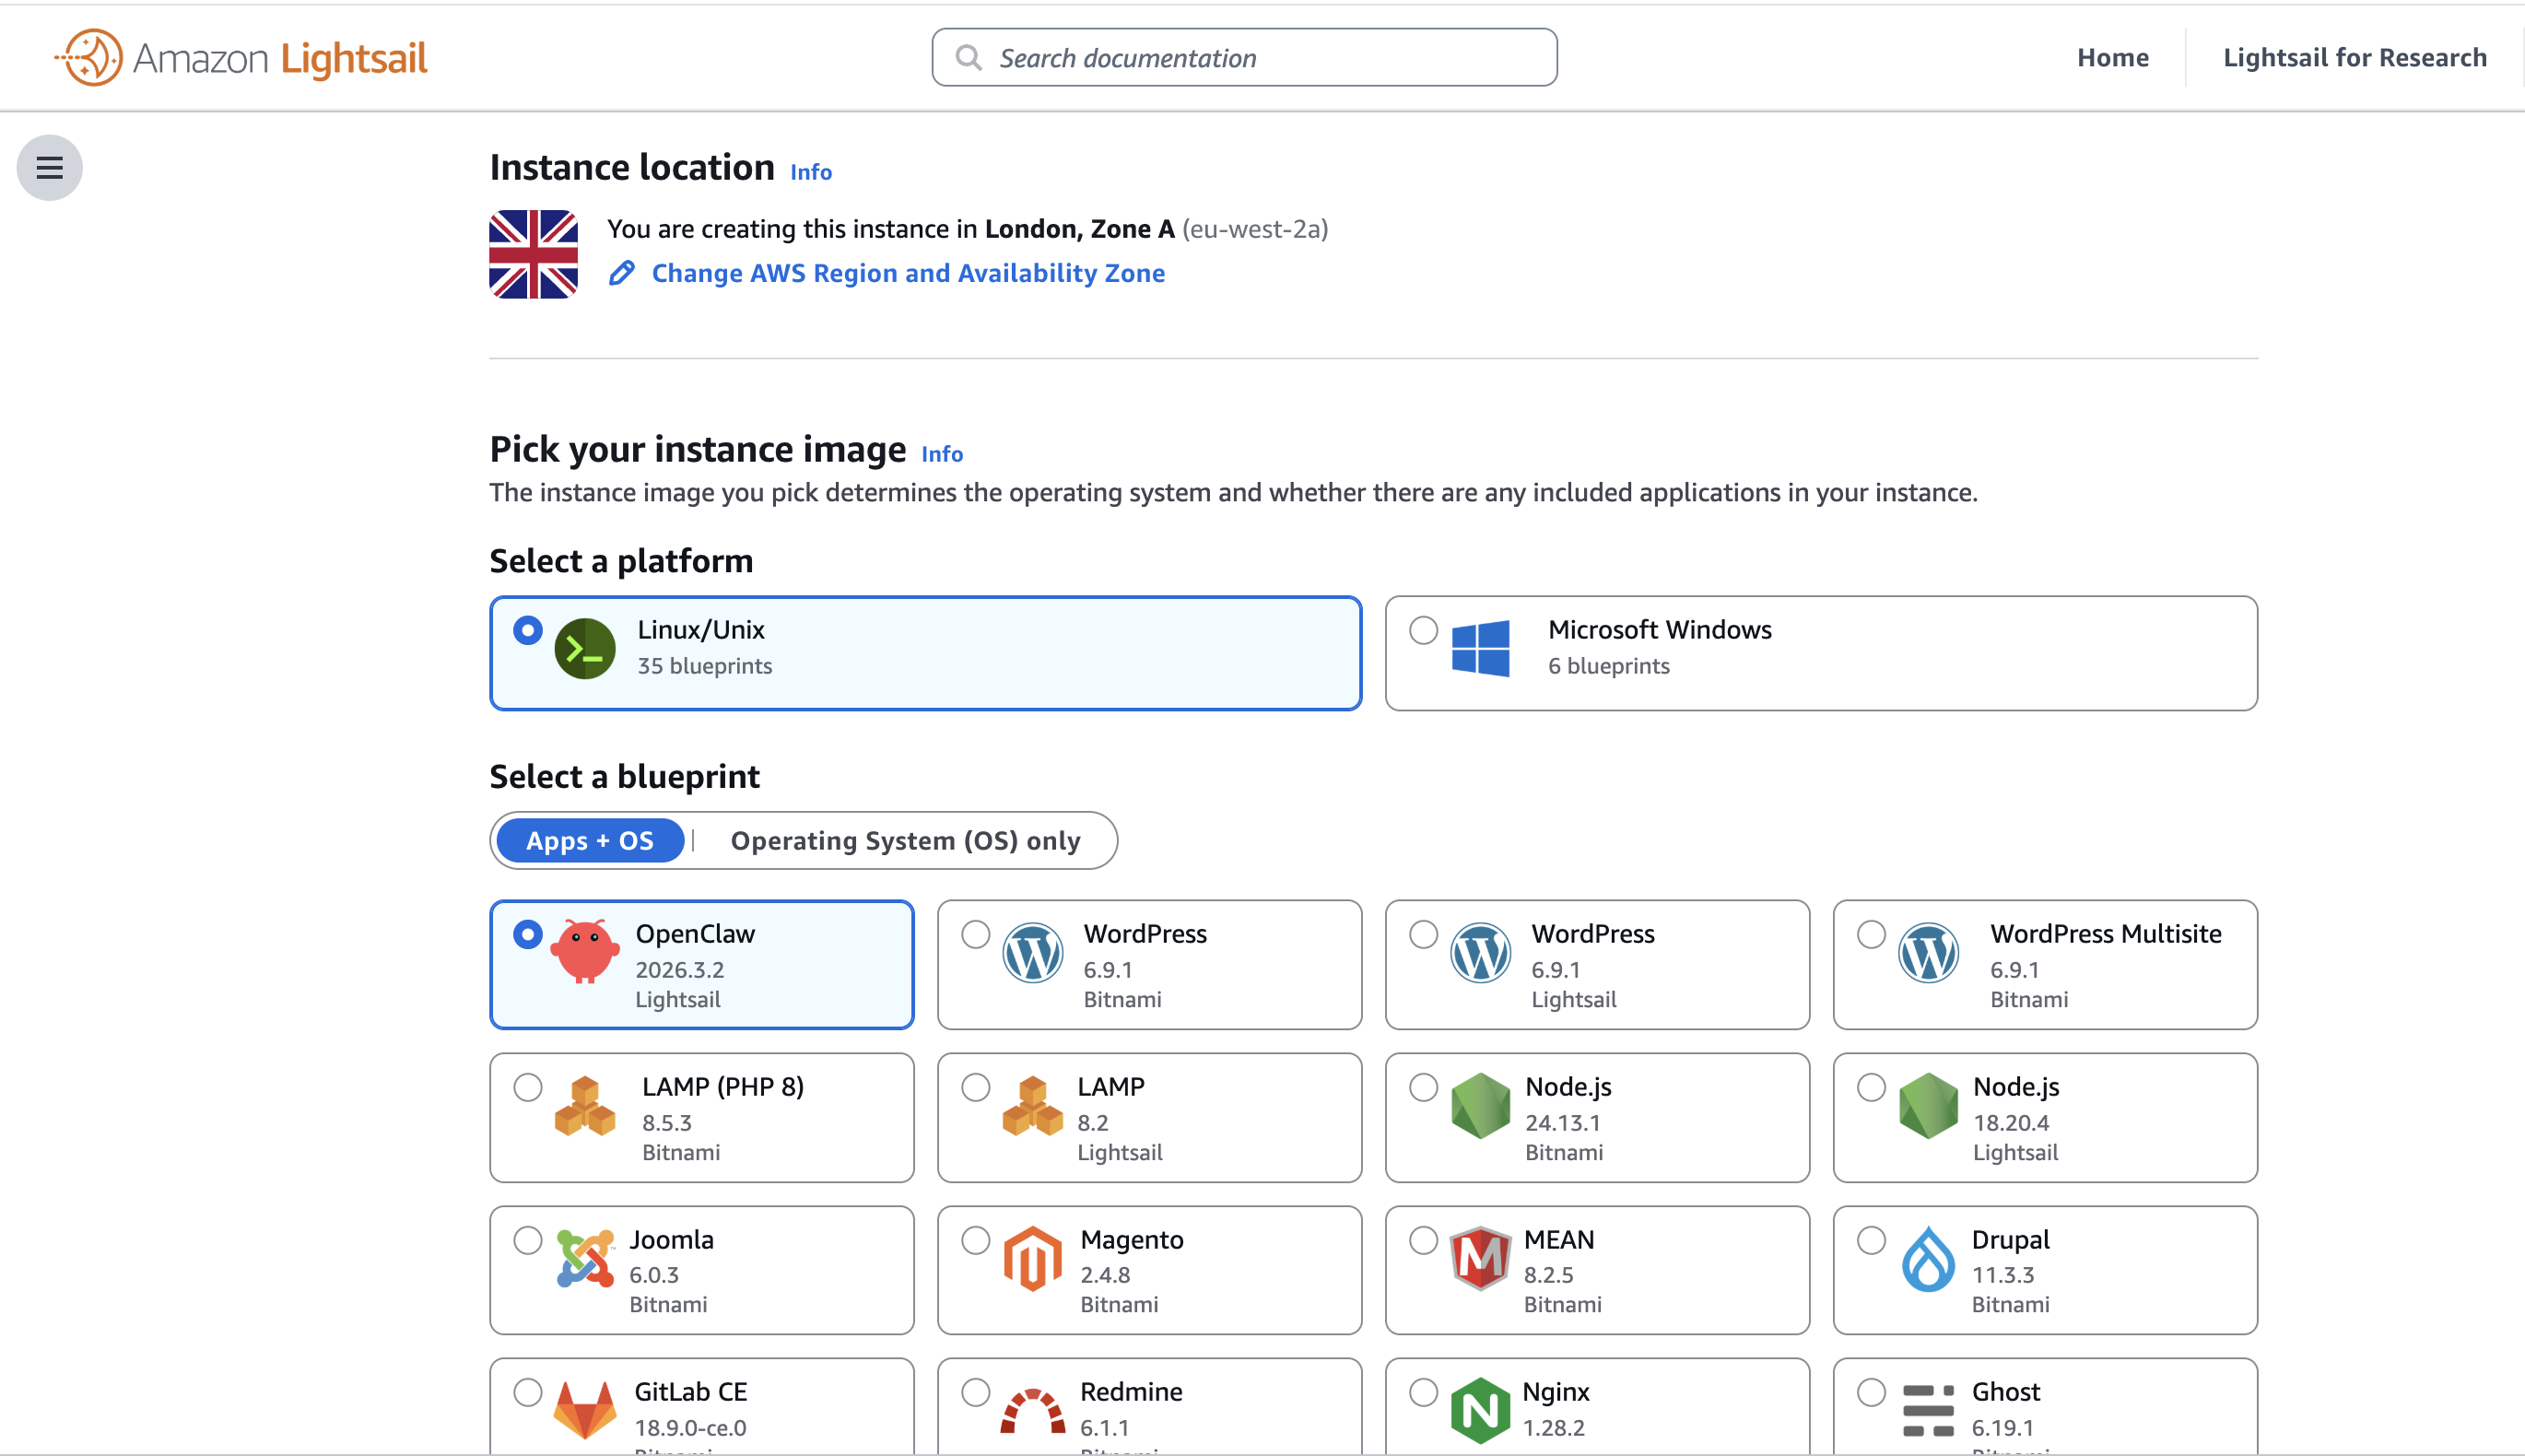This screenshot has width=2525, height=1456.
Task: Click the pencil edit region icon
Action: pos(621,273)
